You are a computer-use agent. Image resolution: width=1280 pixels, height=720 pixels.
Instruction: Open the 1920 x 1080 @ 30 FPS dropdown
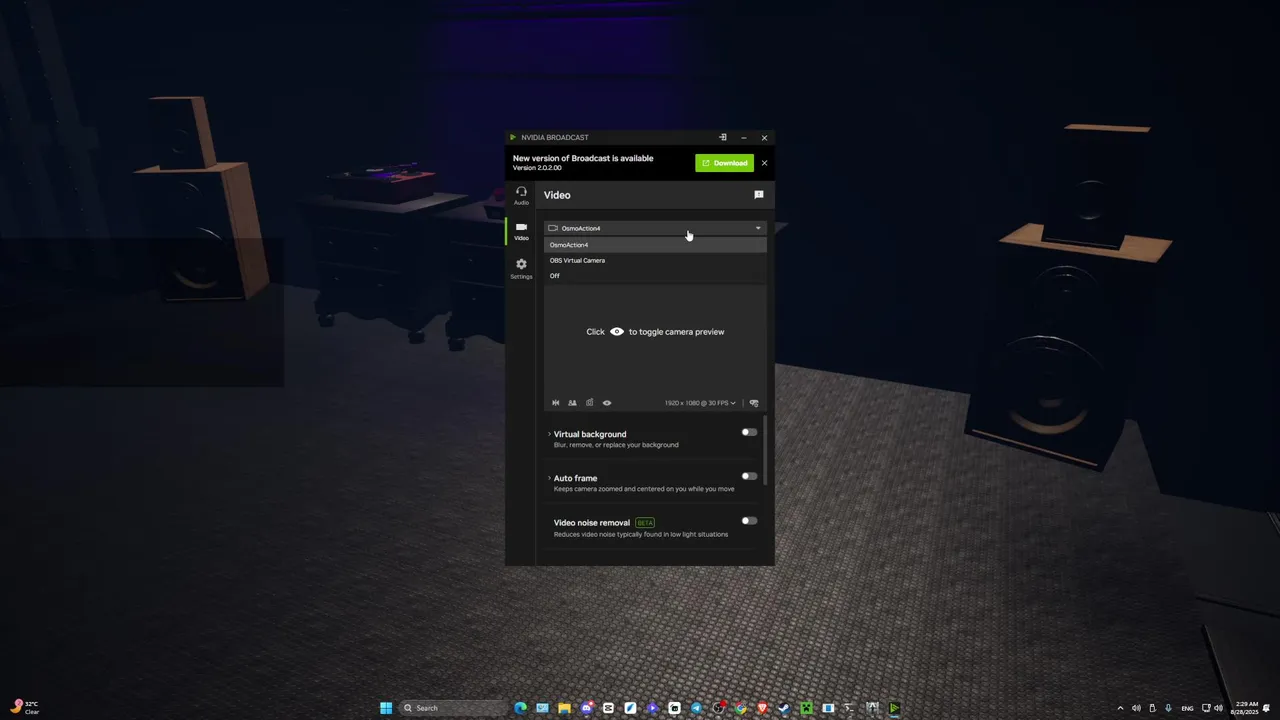(700, 403)
